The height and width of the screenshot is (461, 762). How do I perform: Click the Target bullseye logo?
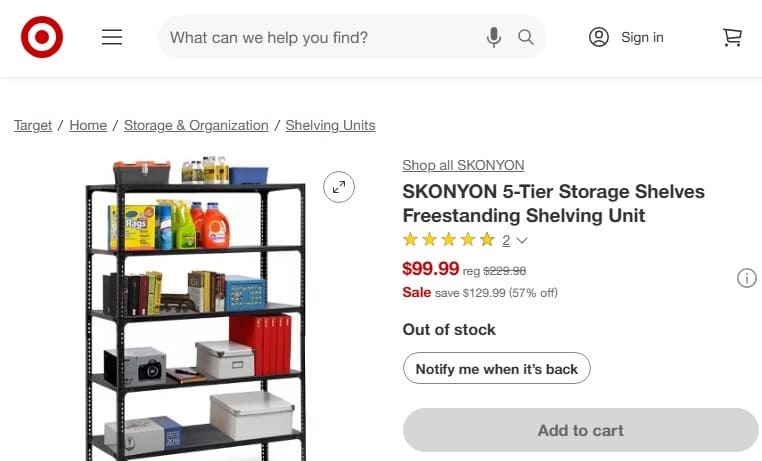(x=42, y=37)
